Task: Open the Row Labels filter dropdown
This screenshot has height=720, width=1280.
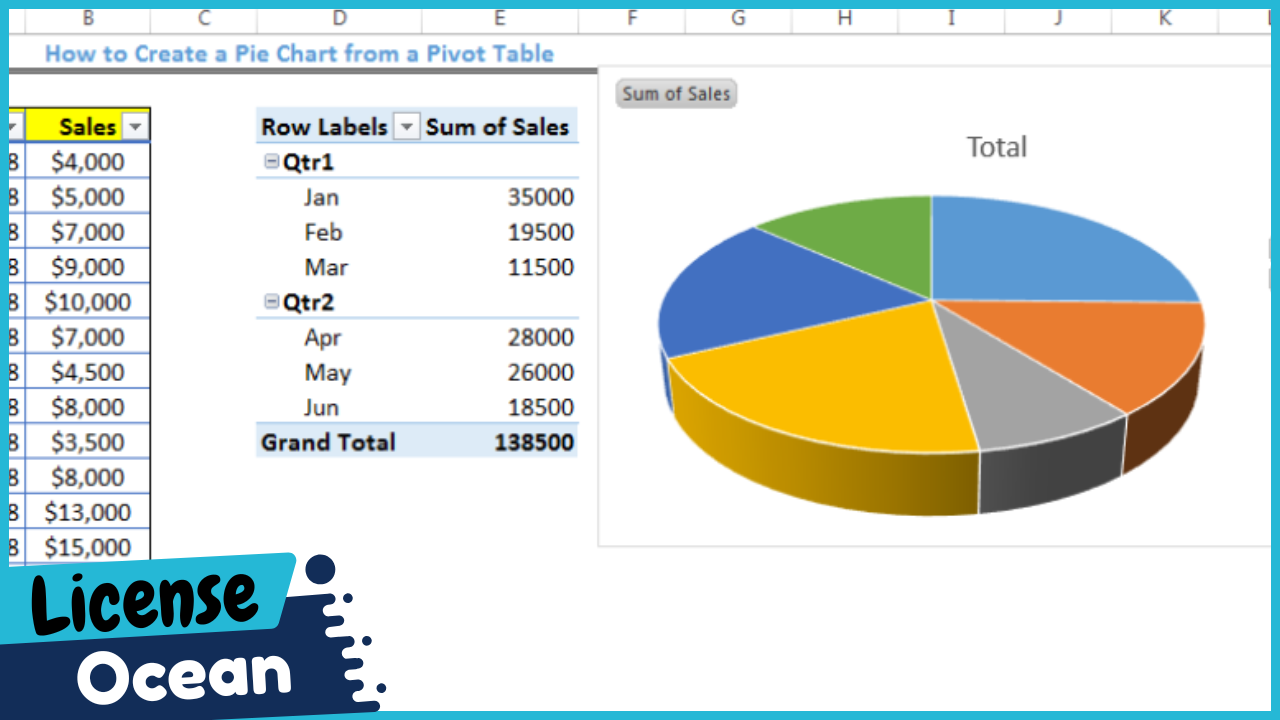Action: pyautogui.click(x=406, y=126)
